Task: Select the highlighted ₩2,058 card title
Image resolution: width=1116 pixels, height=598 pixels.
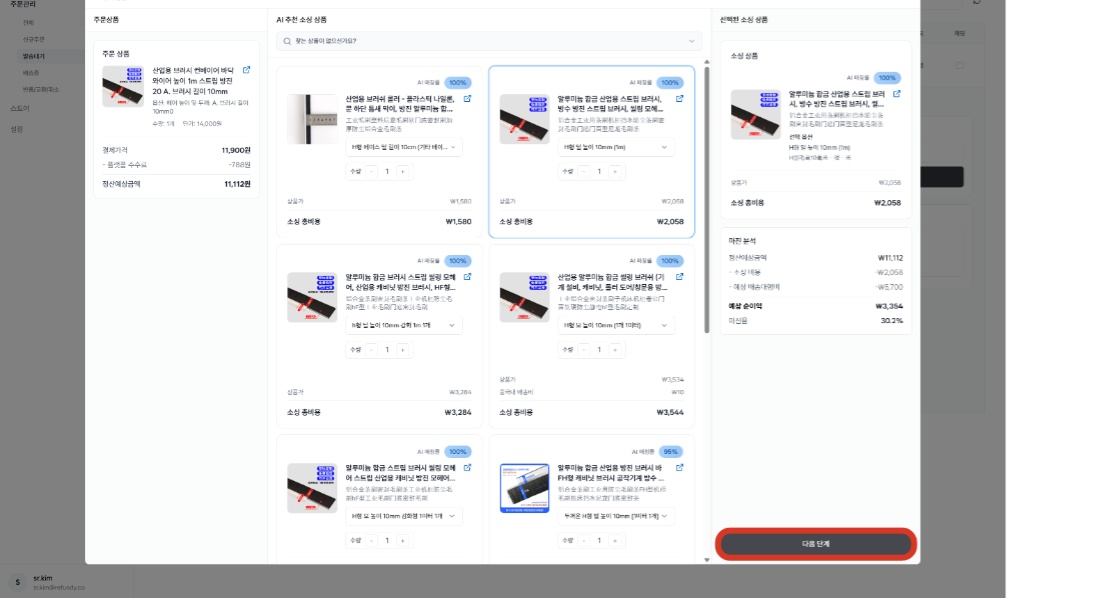Action: (x=611, y=104)
